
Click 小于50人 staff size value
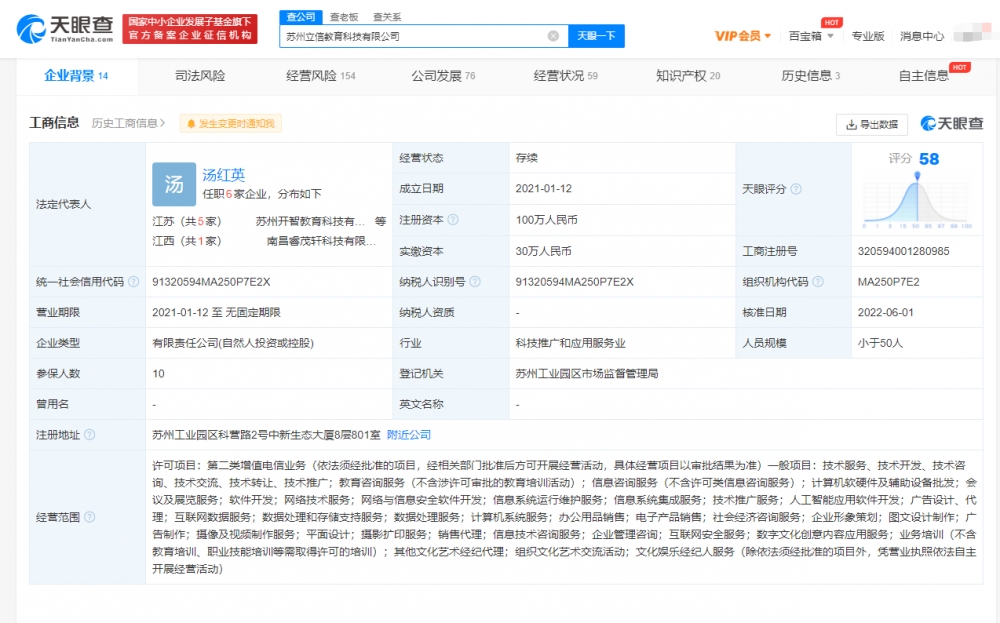coord(880,343)
